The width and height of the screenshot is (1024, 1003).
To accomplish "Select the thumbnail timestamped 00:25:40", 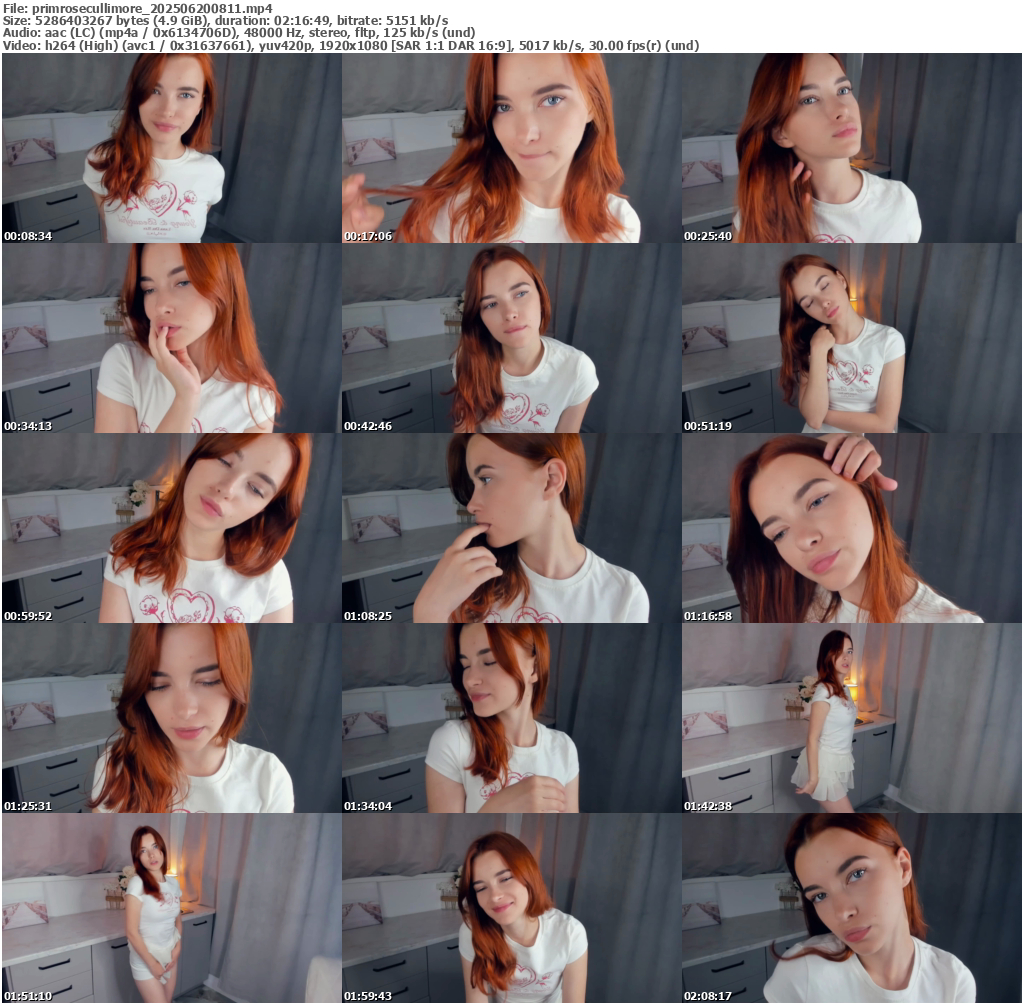I will click(852, 148).
